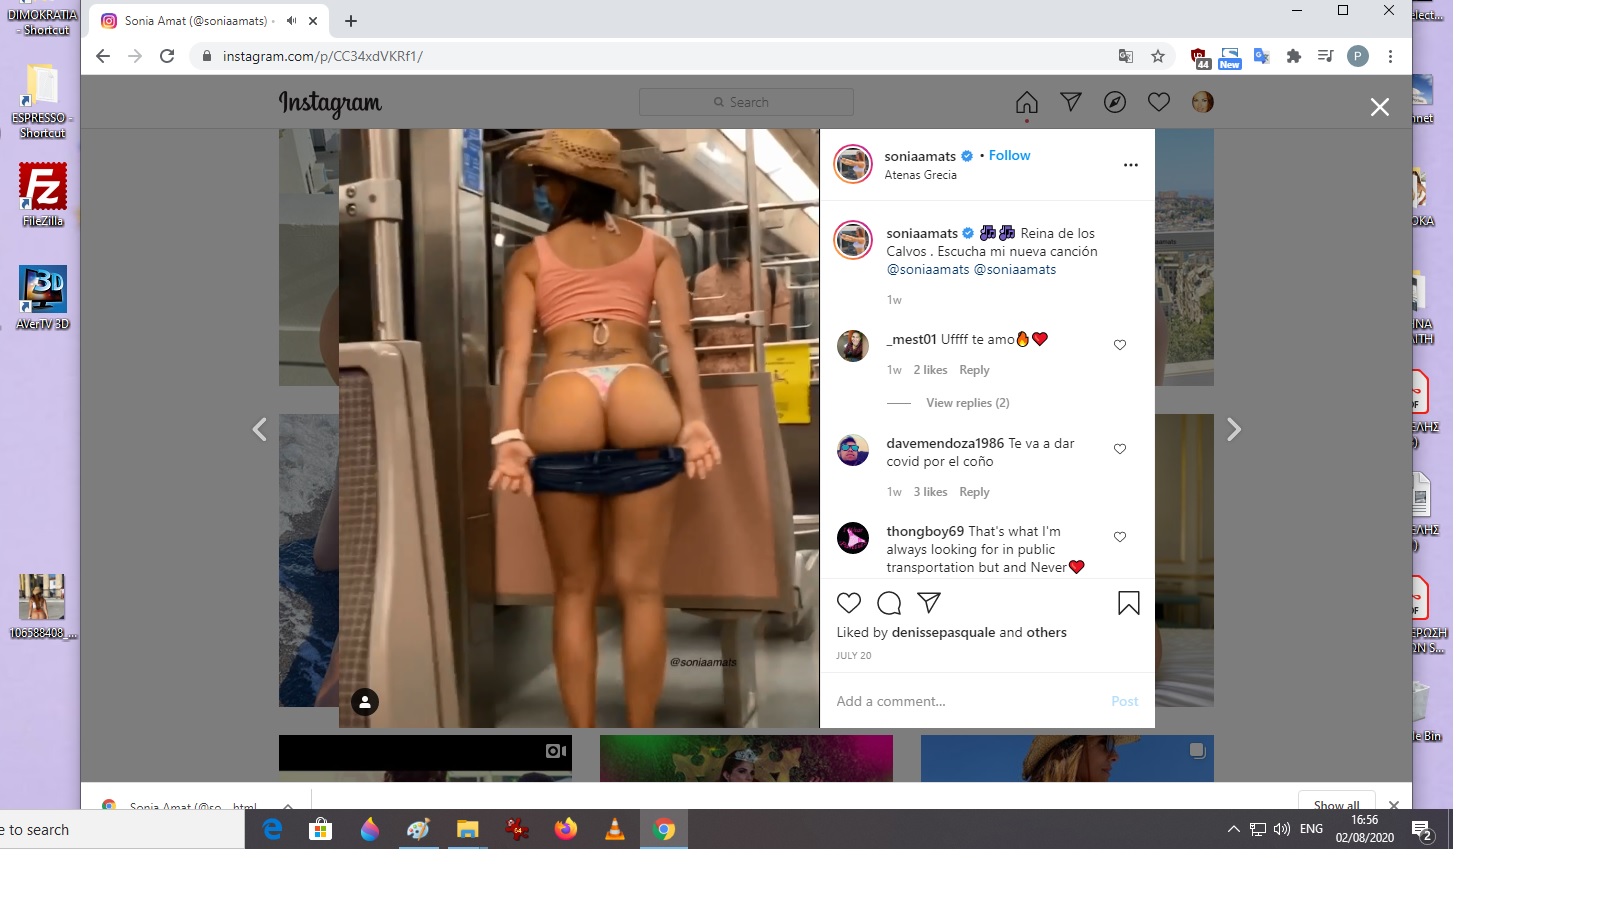1600x900 pixels.
Task: Open direct messages paper plane icon
Action: point(1070,102)
